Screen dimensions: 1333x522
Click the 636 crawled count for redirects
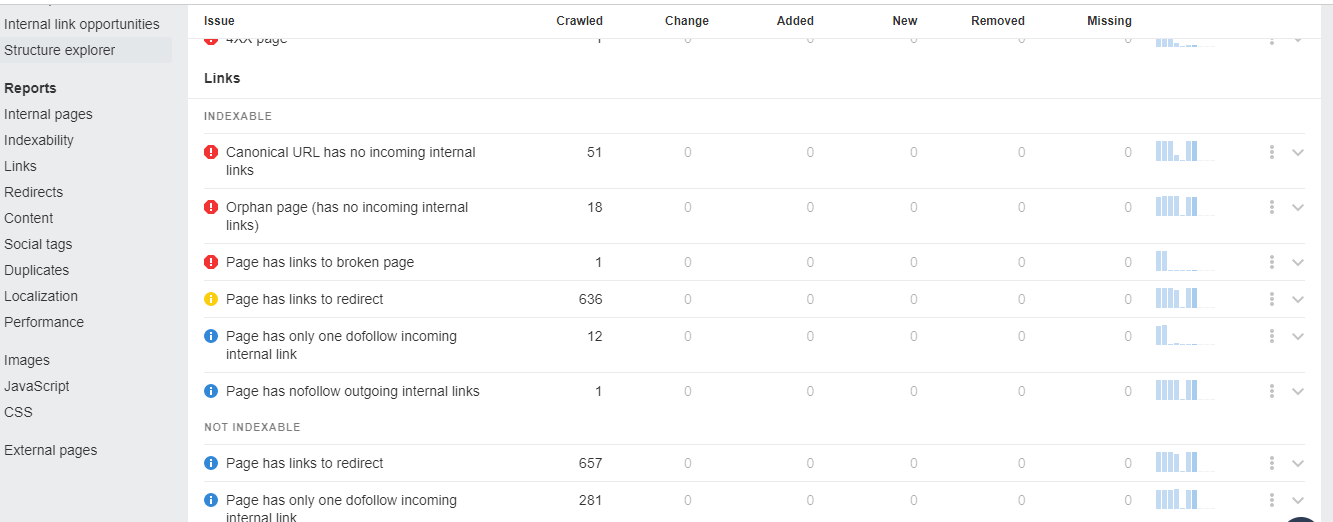(590, 299)
